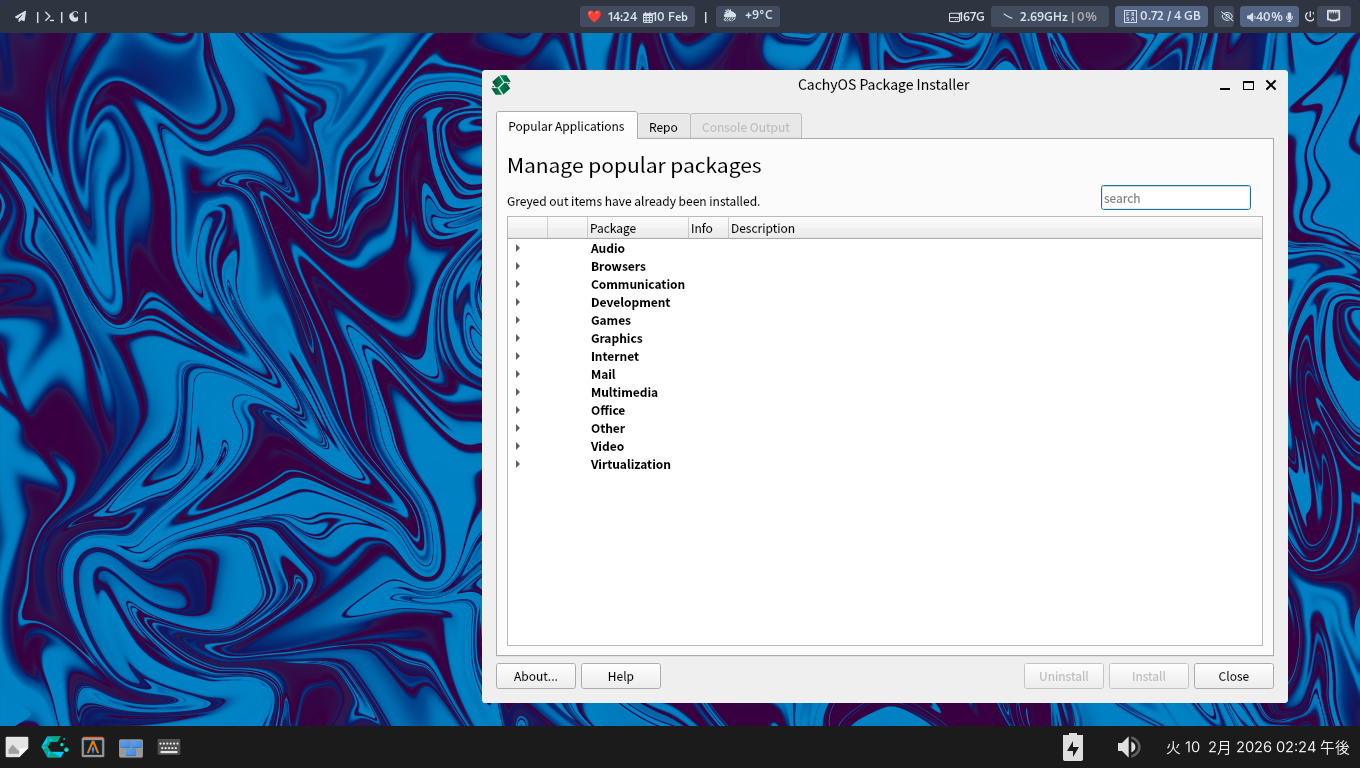This screenshot has height=768, width=1360.
Task: Expand the Multimedia category arrow
Action: click(x=517, y=392)
